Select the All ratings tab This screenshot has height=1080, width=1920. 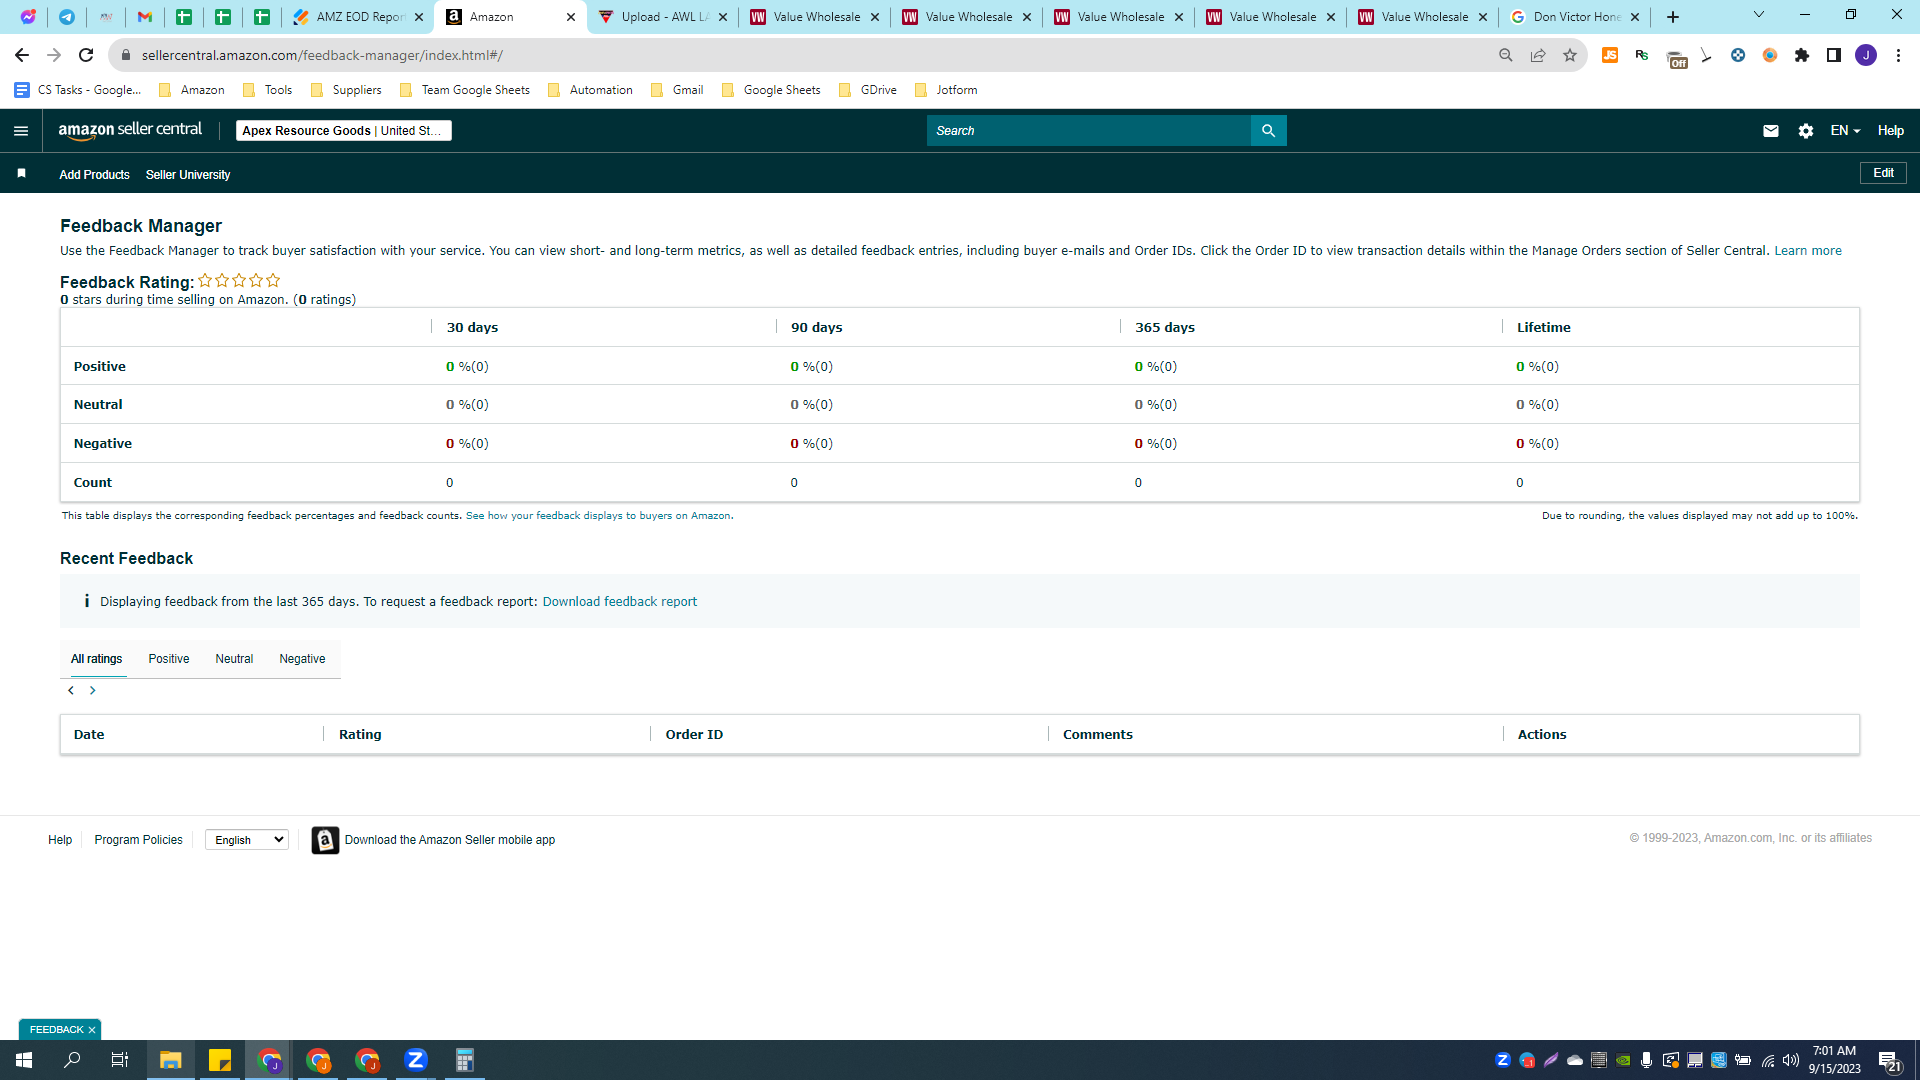(x=96, y=659)
